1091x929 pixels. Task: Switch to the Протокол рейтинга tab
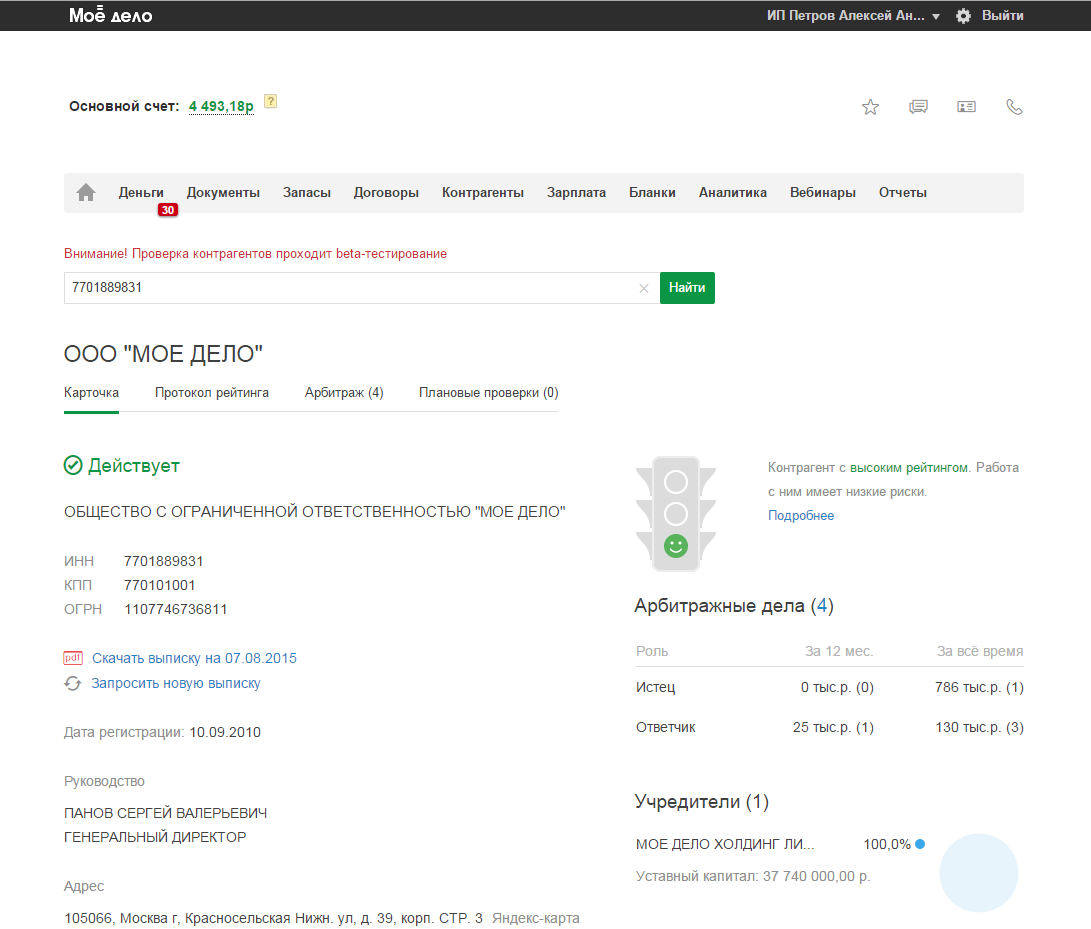coord(212,393)
